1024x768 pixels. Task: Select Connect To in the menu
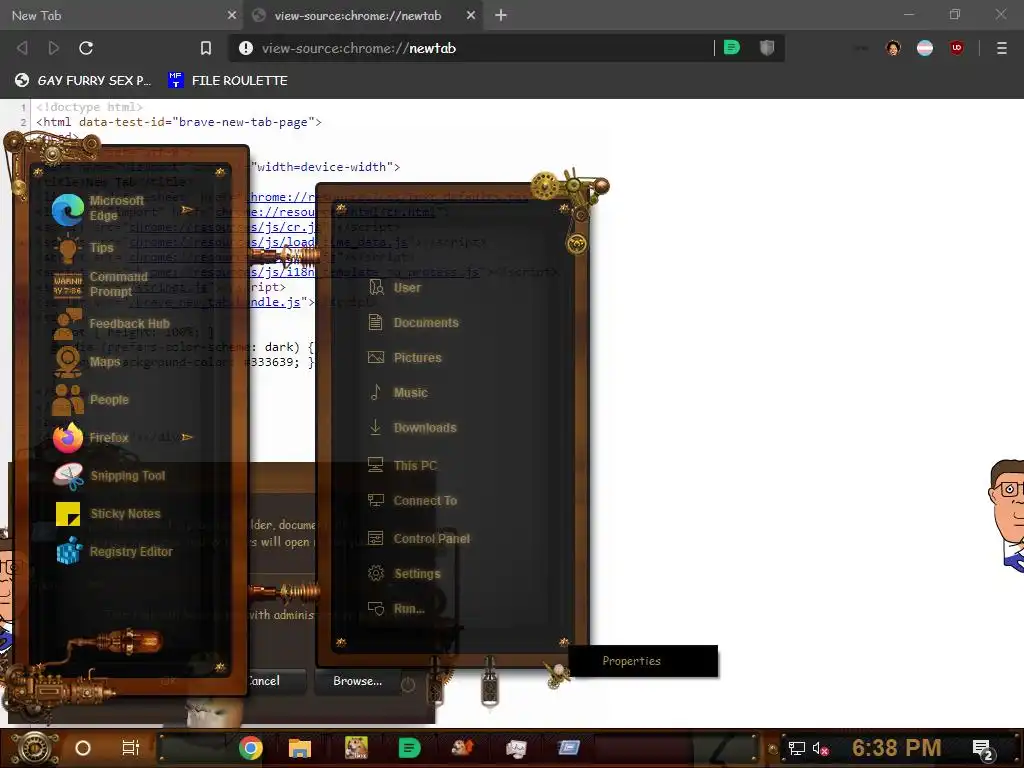point(412,500)
